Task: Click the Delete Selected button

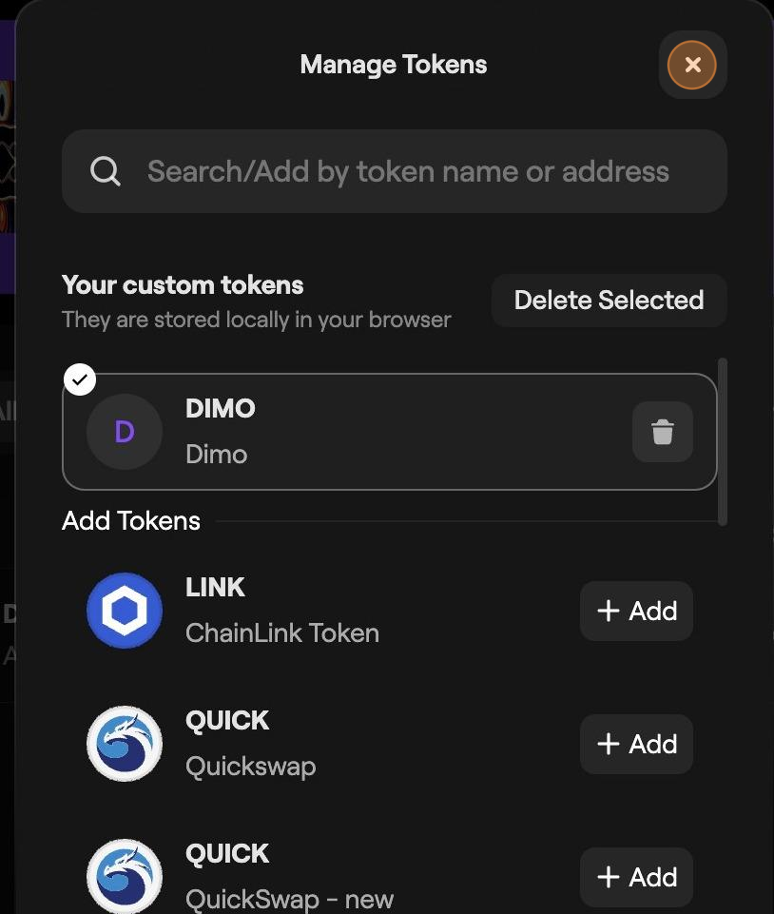Action: pos(609,300)
